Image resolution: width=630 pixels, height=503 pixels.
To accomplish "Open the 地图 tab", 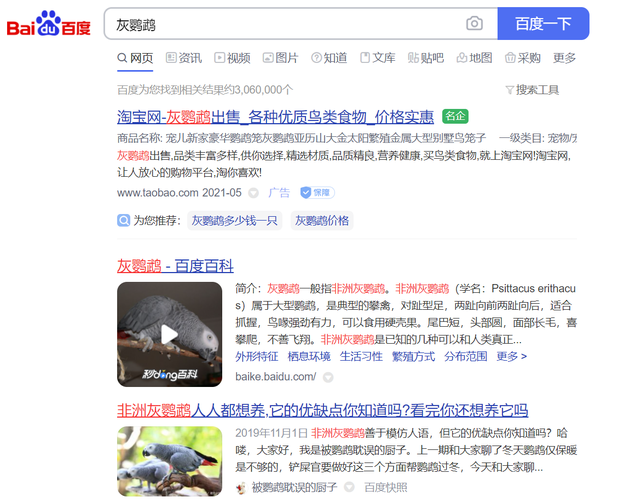I will click(475, 58).
